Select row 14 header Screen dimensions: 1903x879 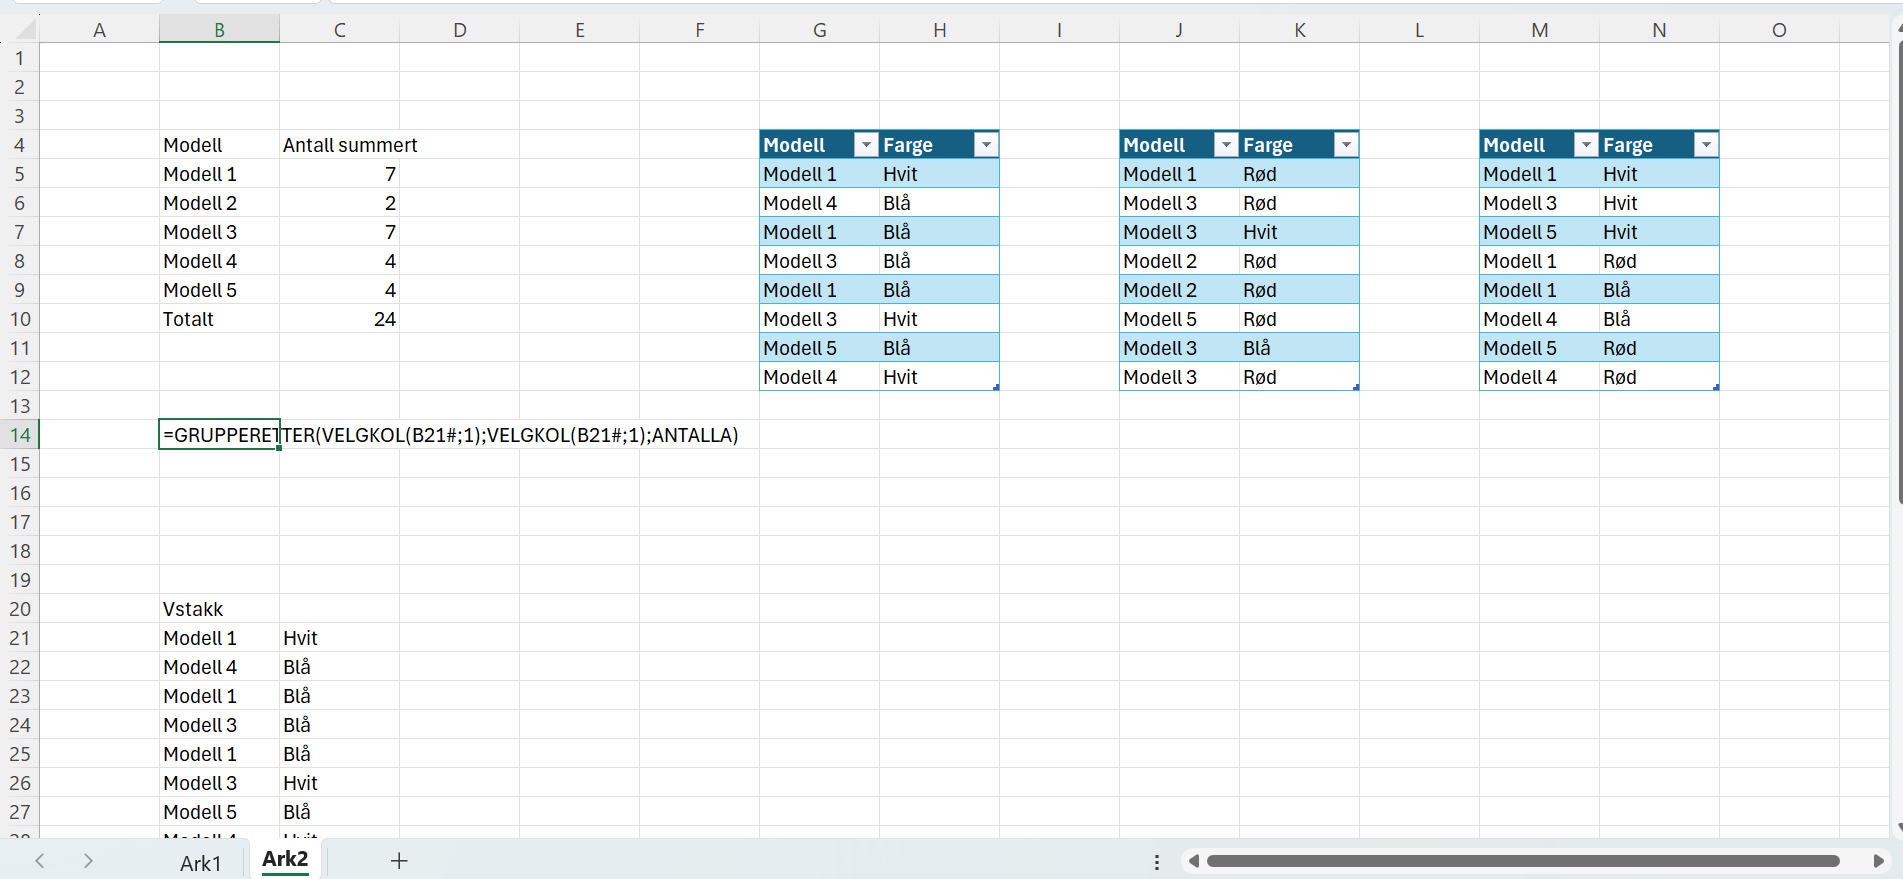(x=20, y=435)
